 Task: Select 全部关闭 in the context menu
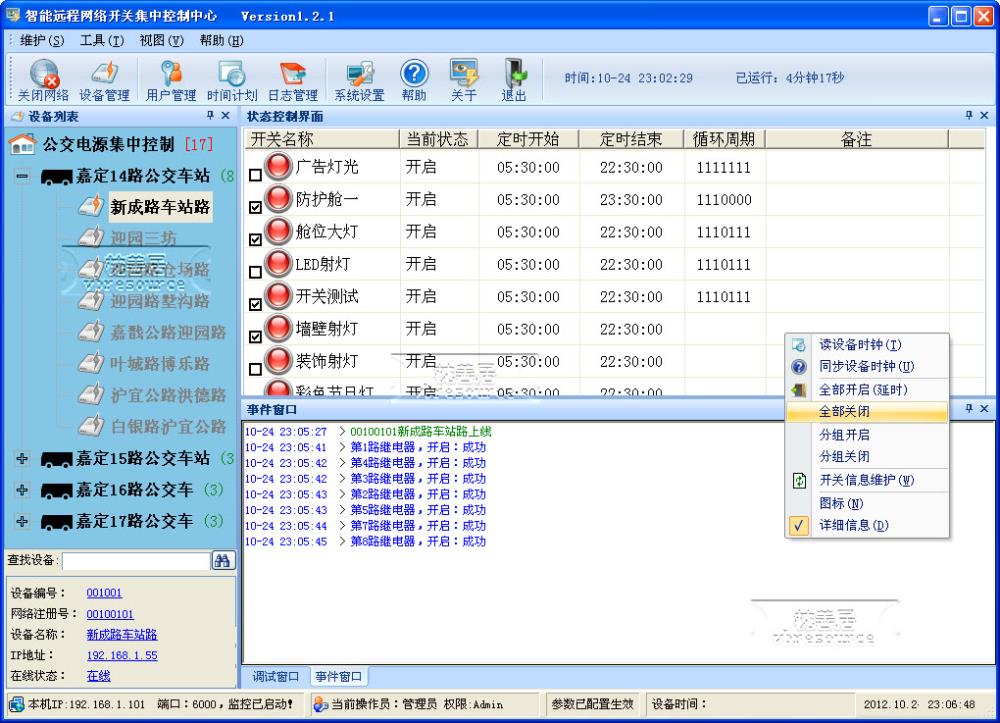[x=844, y=412]
